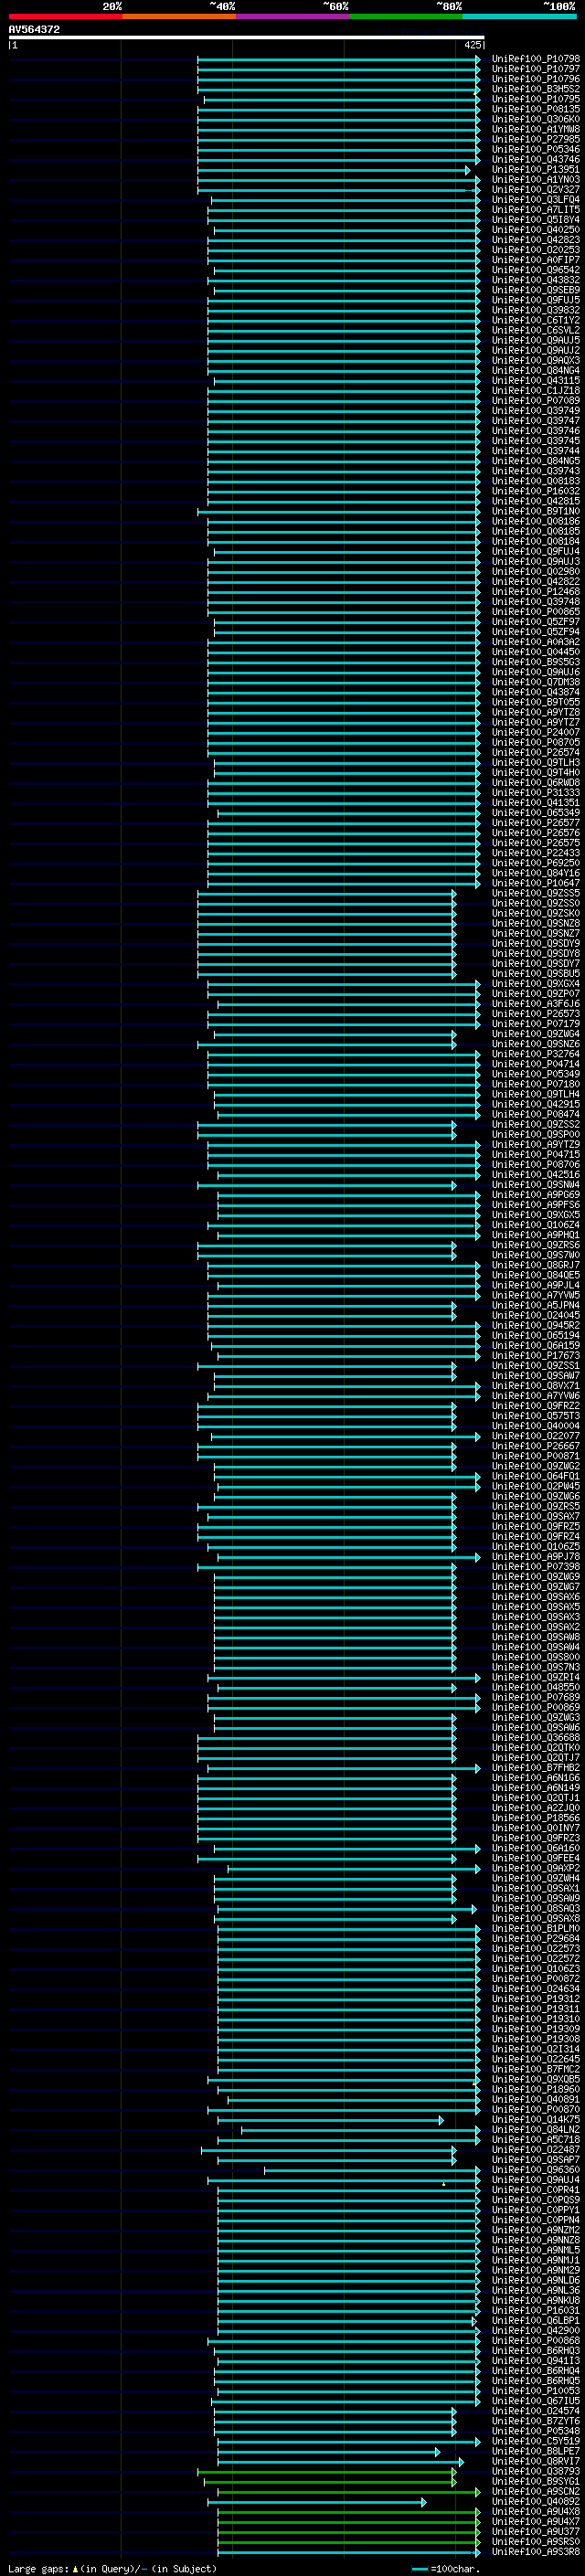
Task: Click query end position label 425
Action: tap(473, 45)
